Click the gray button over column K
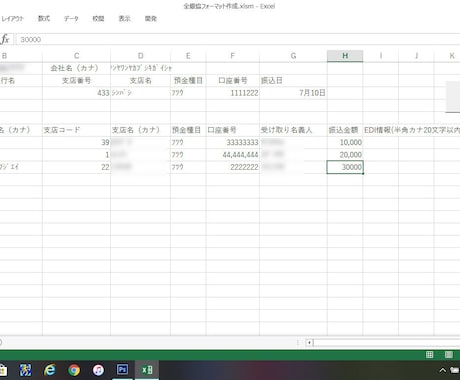Viewport: 460px width, 380px height. (453, 97)
